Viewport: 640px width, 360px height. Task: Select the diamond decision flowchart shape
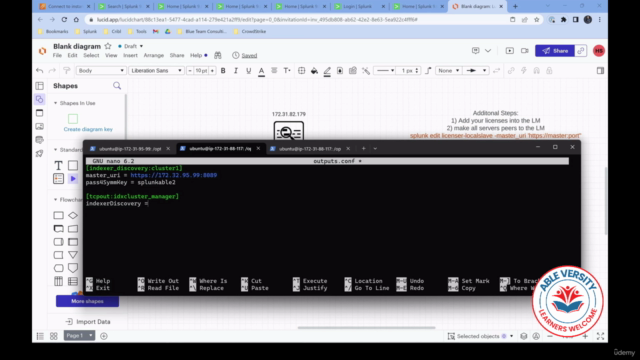tap(73, 215)
